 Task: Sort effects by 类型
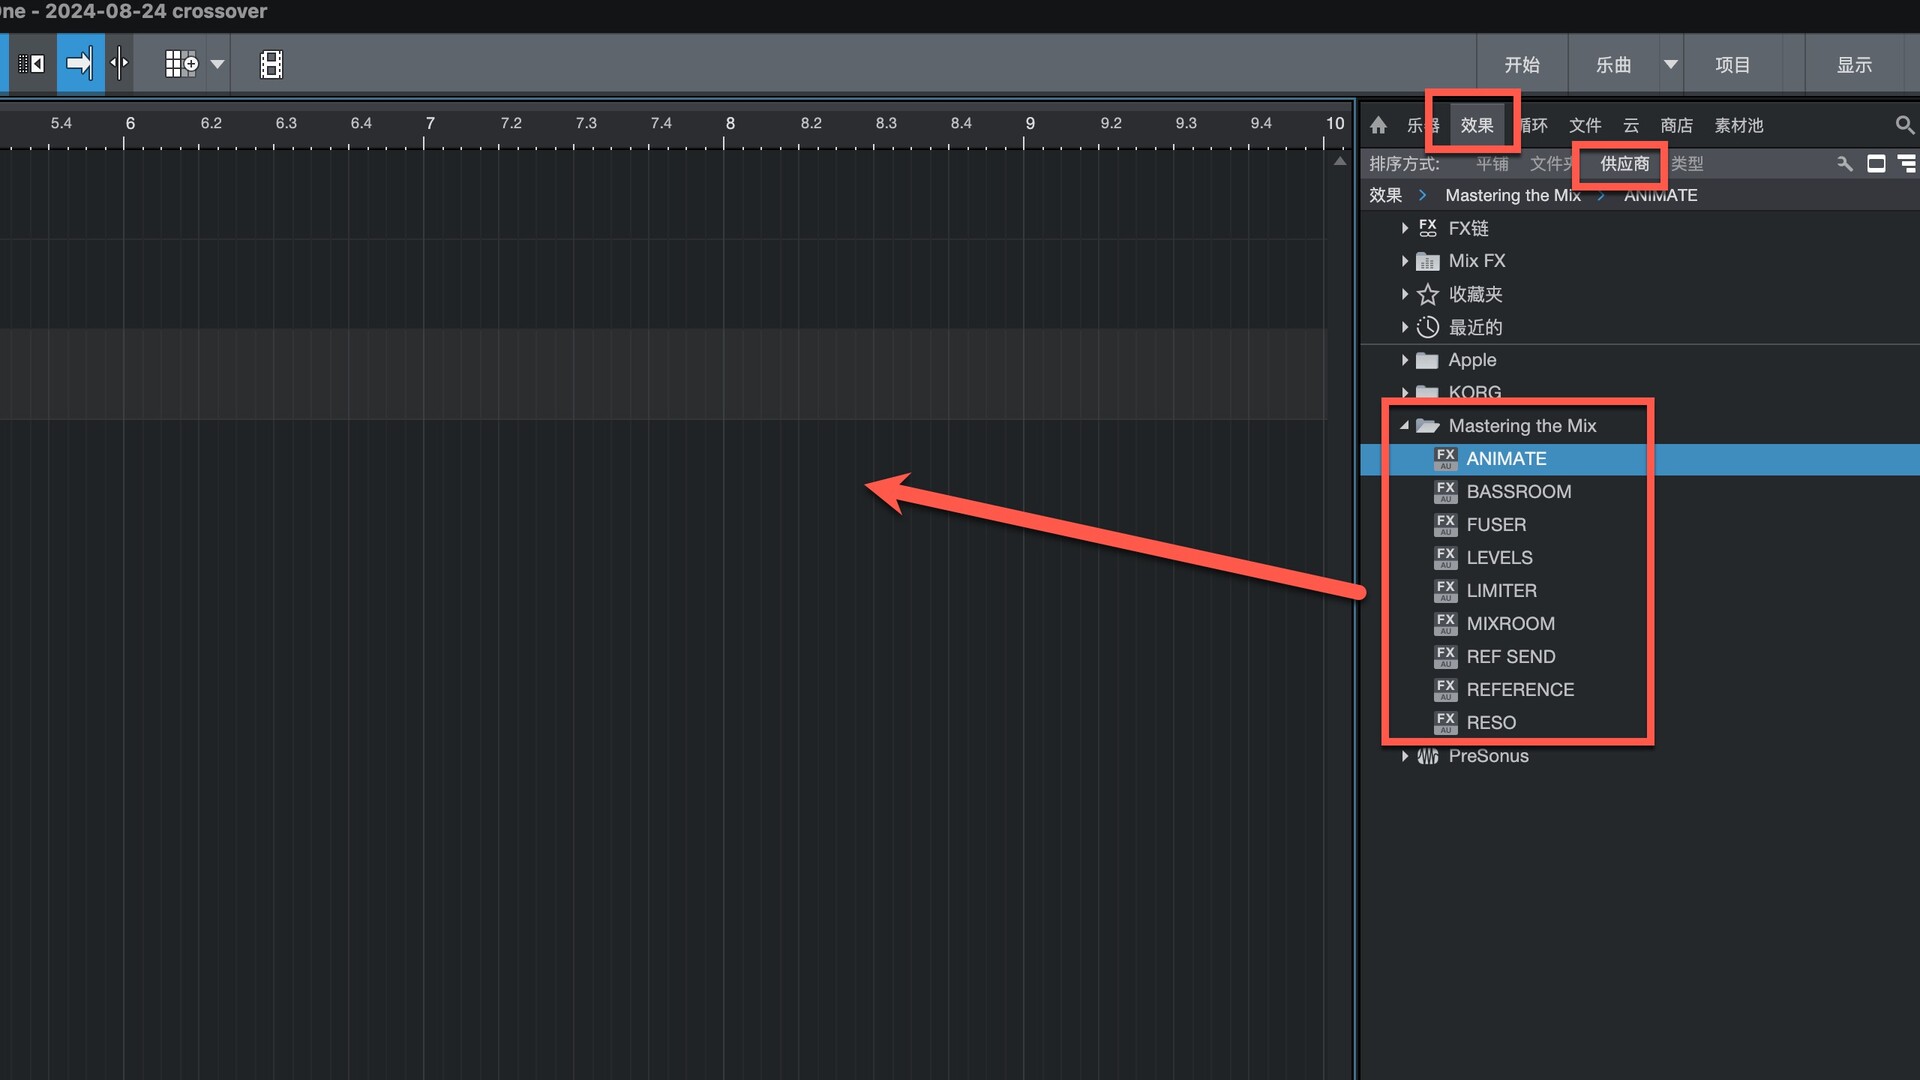click(x=1688, y=164)
